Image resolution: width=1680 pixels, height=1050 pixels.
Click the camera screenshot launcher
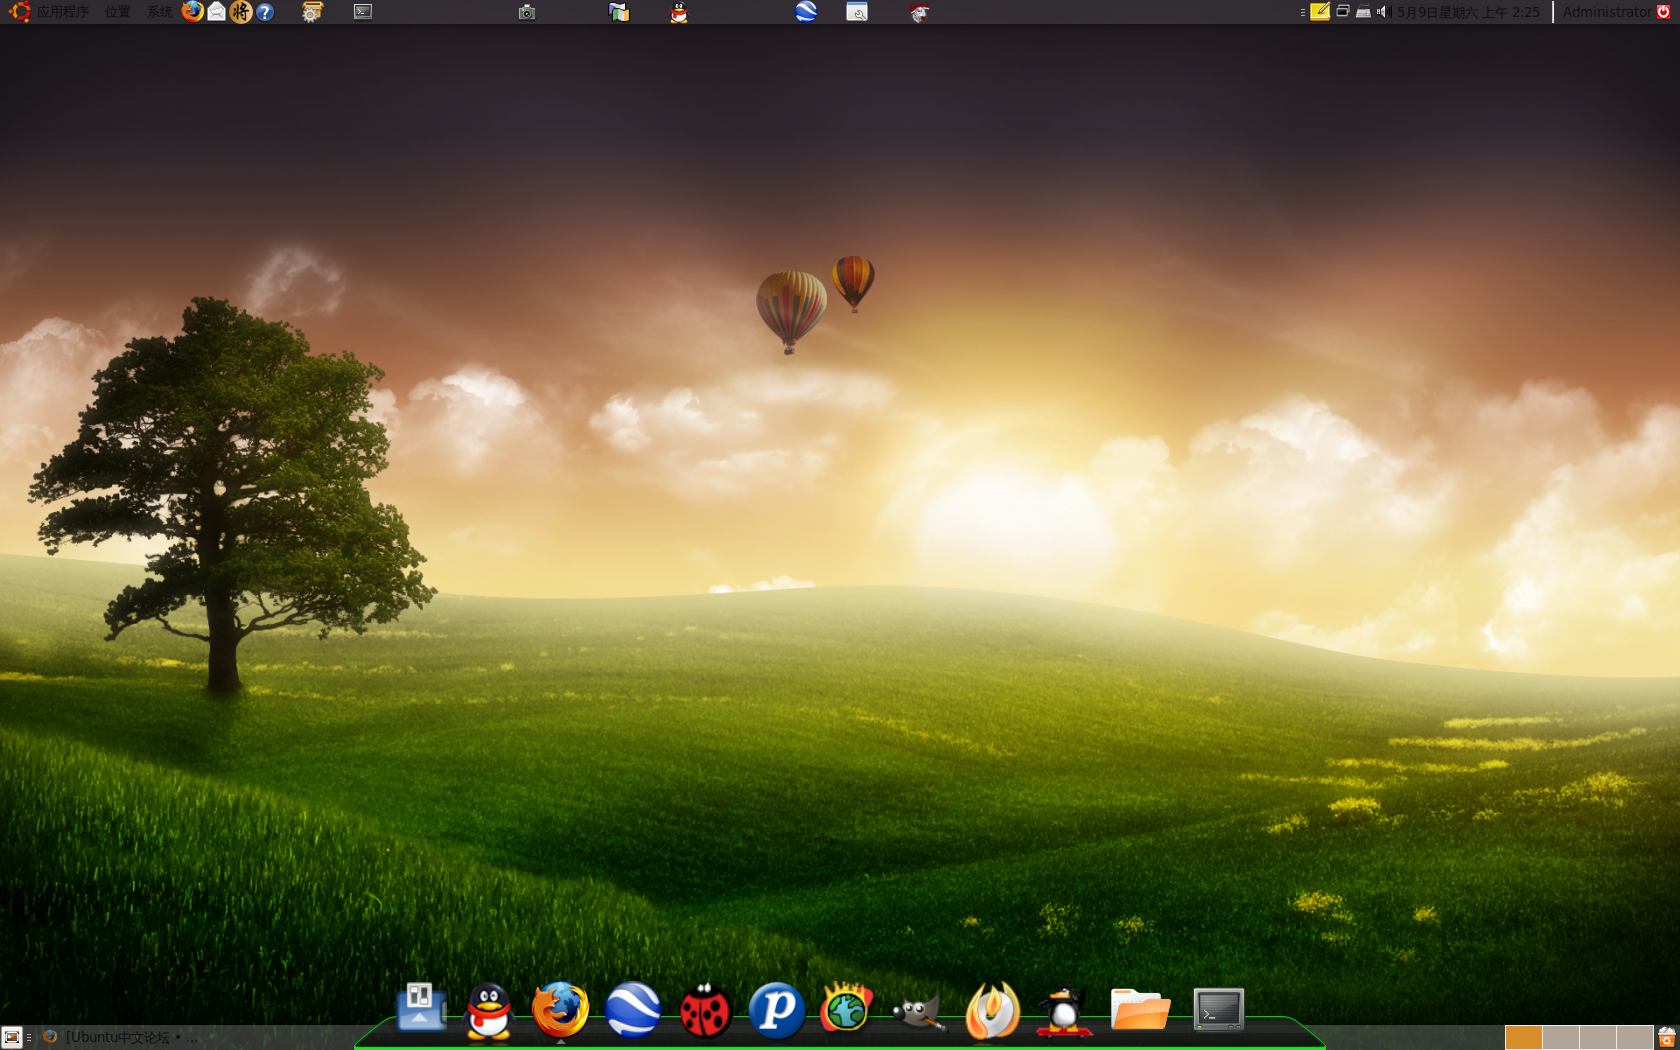click(527, 12)
